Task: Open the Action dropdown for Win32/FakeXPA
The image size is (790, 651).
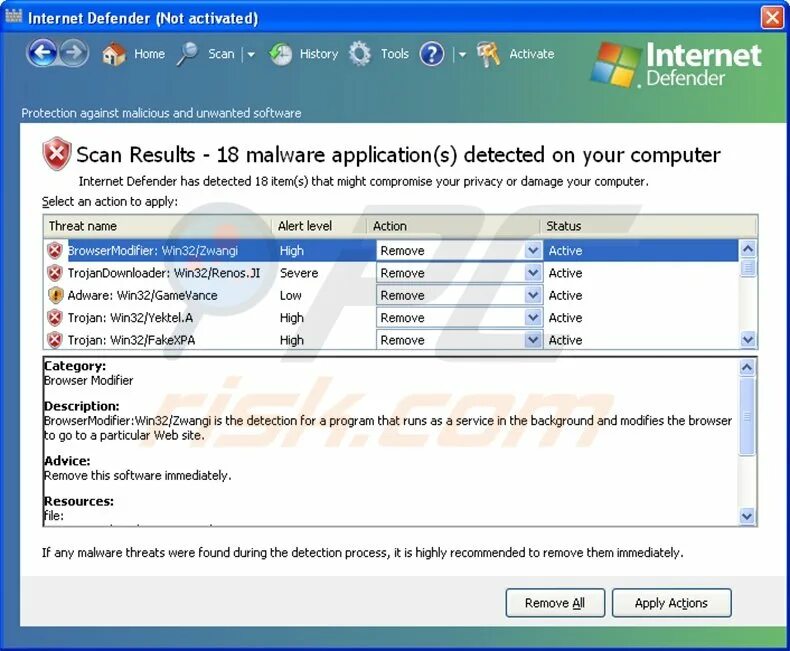Action: click(x=533, y=340)
